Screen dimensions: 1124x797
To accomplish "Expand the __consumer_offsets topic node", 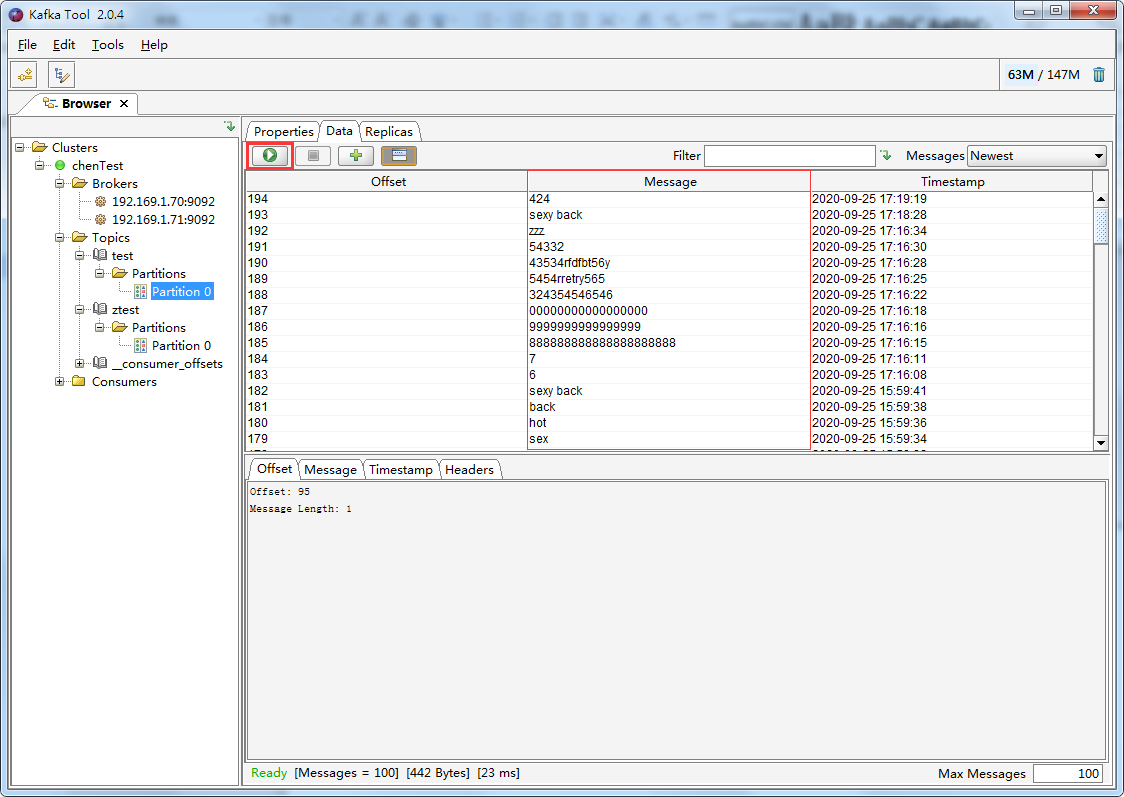I will pyautogui.click(x=80, y=363).
